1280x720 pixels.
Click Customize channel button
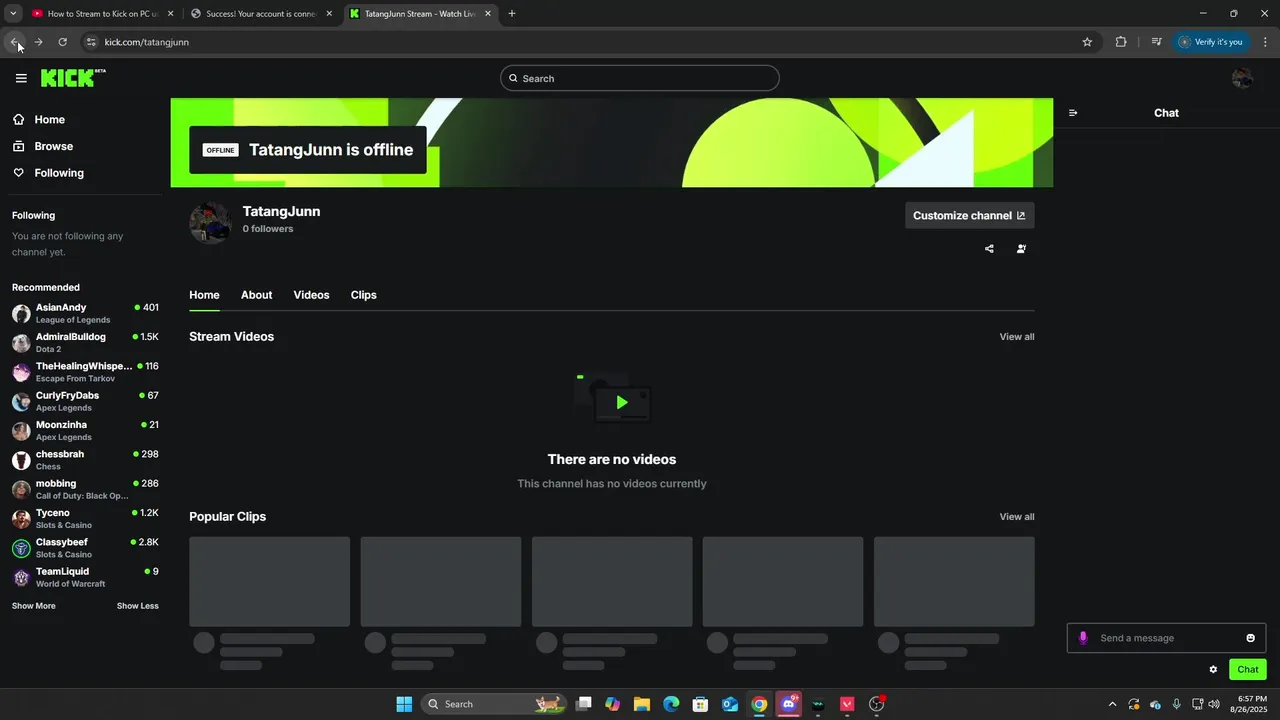click(969, 215)
